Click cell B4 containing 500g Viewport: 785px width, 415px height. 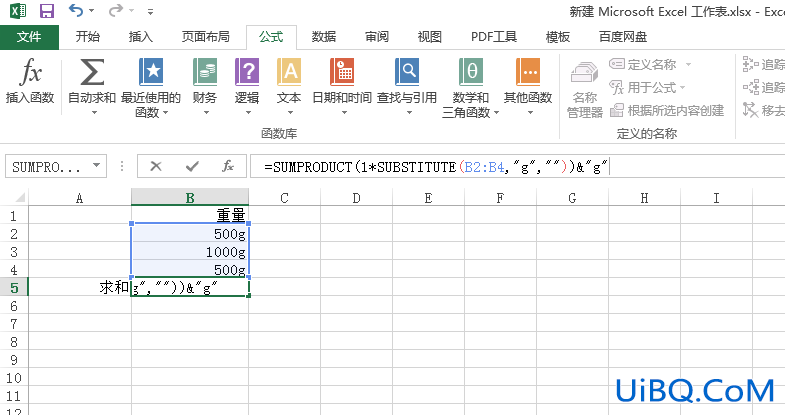190,270
